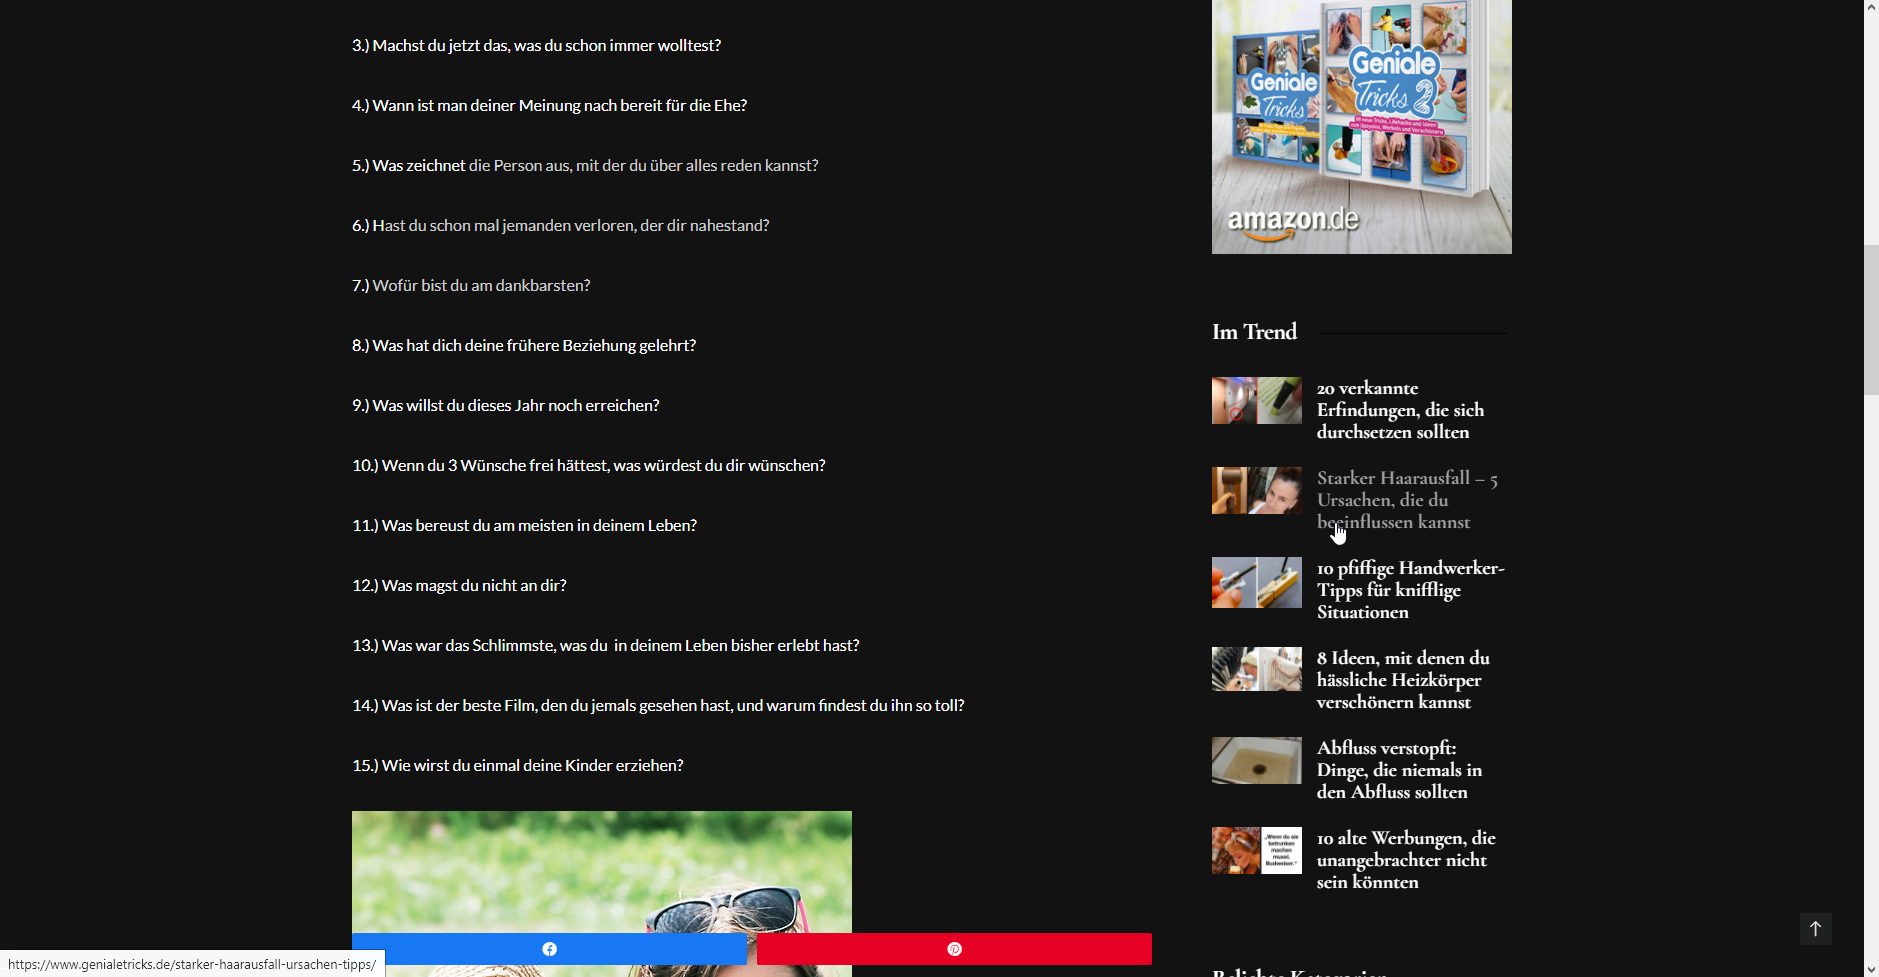Open '20 verkannte Erfindungen' article link
The width and height of the screenshot is (1879, 977).
tap(1399, 410)
